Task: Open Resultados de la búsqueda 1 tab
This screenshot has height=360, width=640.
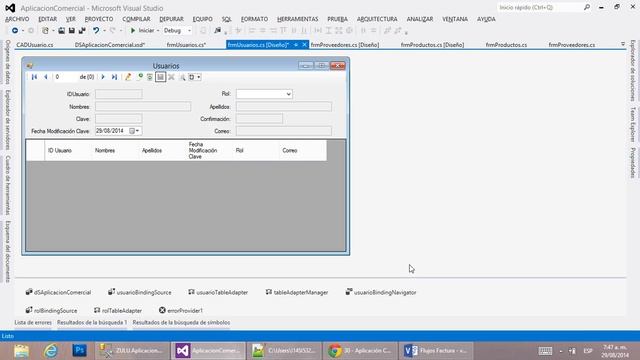Action: [x=92, y=322]
